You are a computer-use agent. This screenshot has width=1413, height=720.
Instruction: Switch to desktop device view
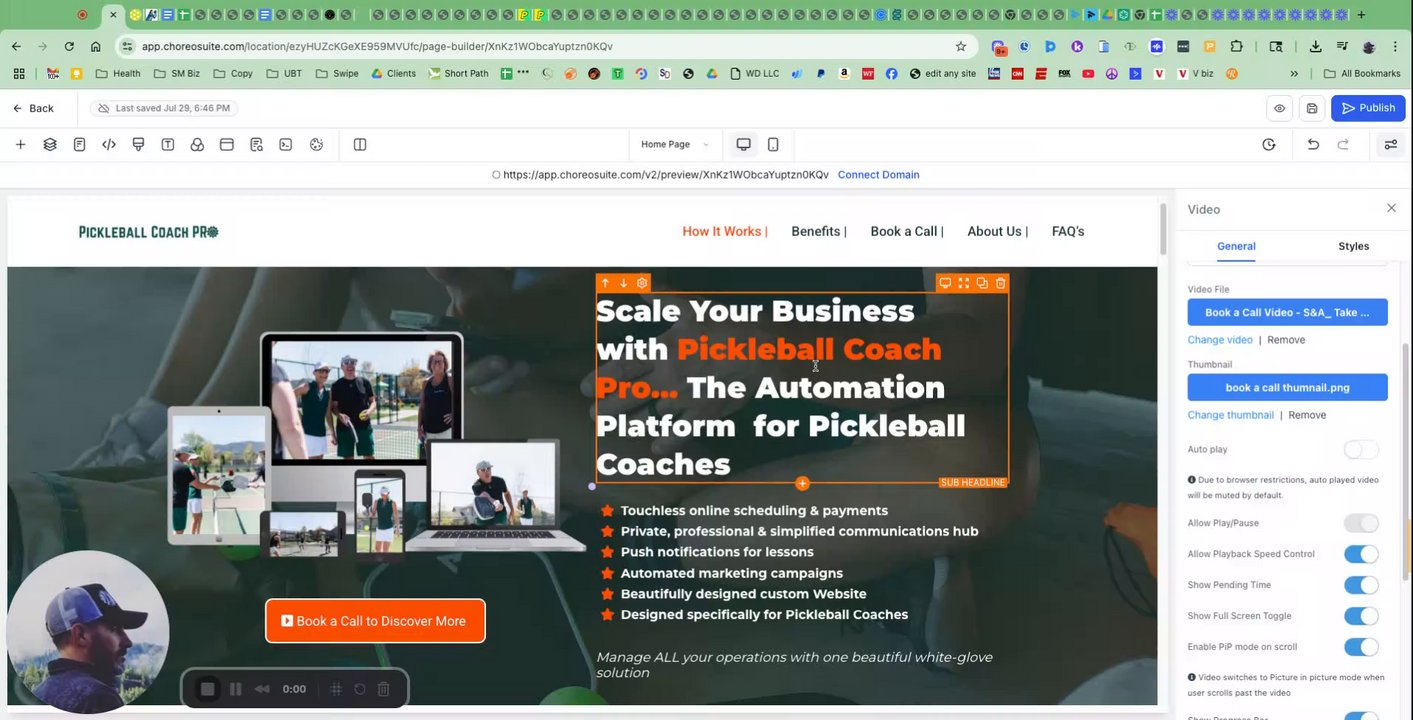pos(743,145)
